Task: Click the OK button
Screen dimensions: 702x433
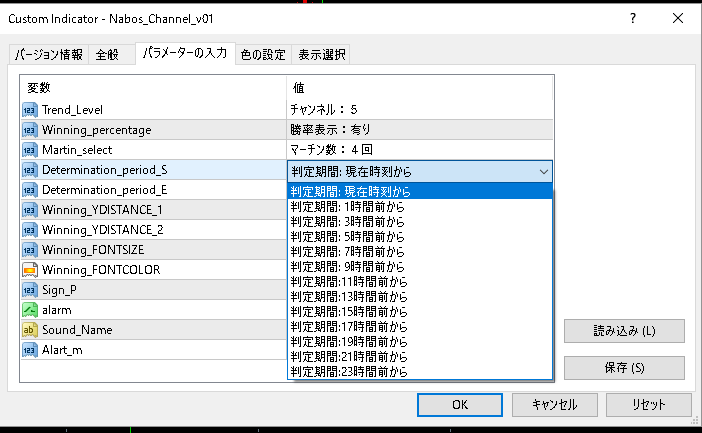Action: [x=460, y=405]
